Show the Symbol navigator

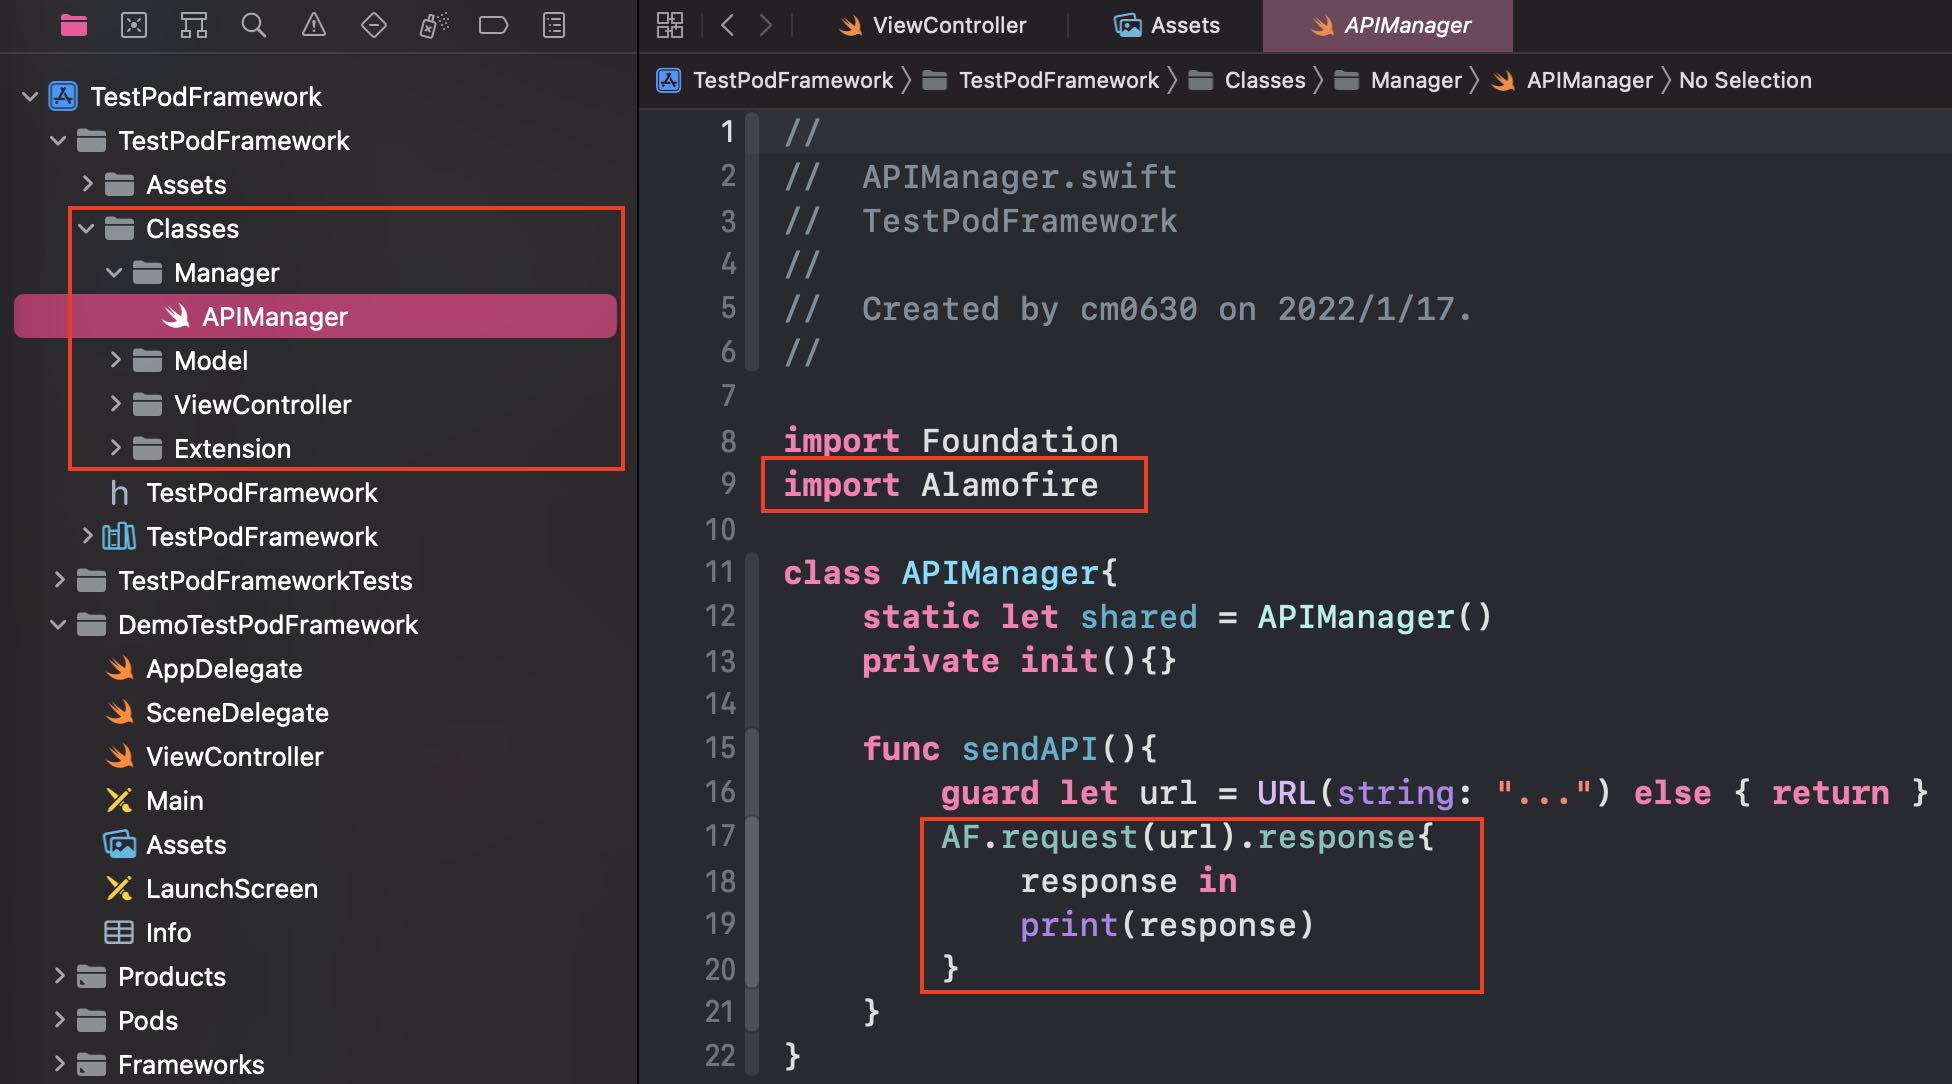(194, 25)
